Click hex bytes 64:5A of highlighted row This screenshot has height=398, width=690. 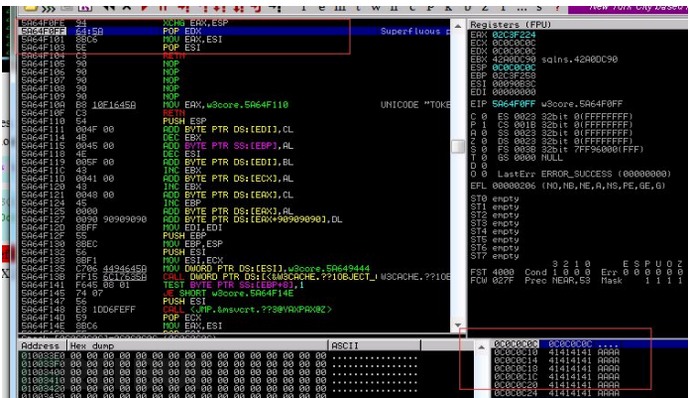pyautogui.click(x=89, y=31)
